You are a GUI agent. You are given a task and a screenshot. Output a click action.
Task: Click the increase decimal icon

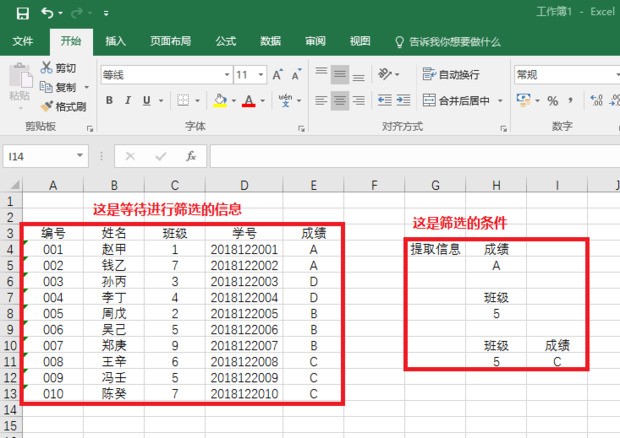pyautogui.click(x=596, y=100)
